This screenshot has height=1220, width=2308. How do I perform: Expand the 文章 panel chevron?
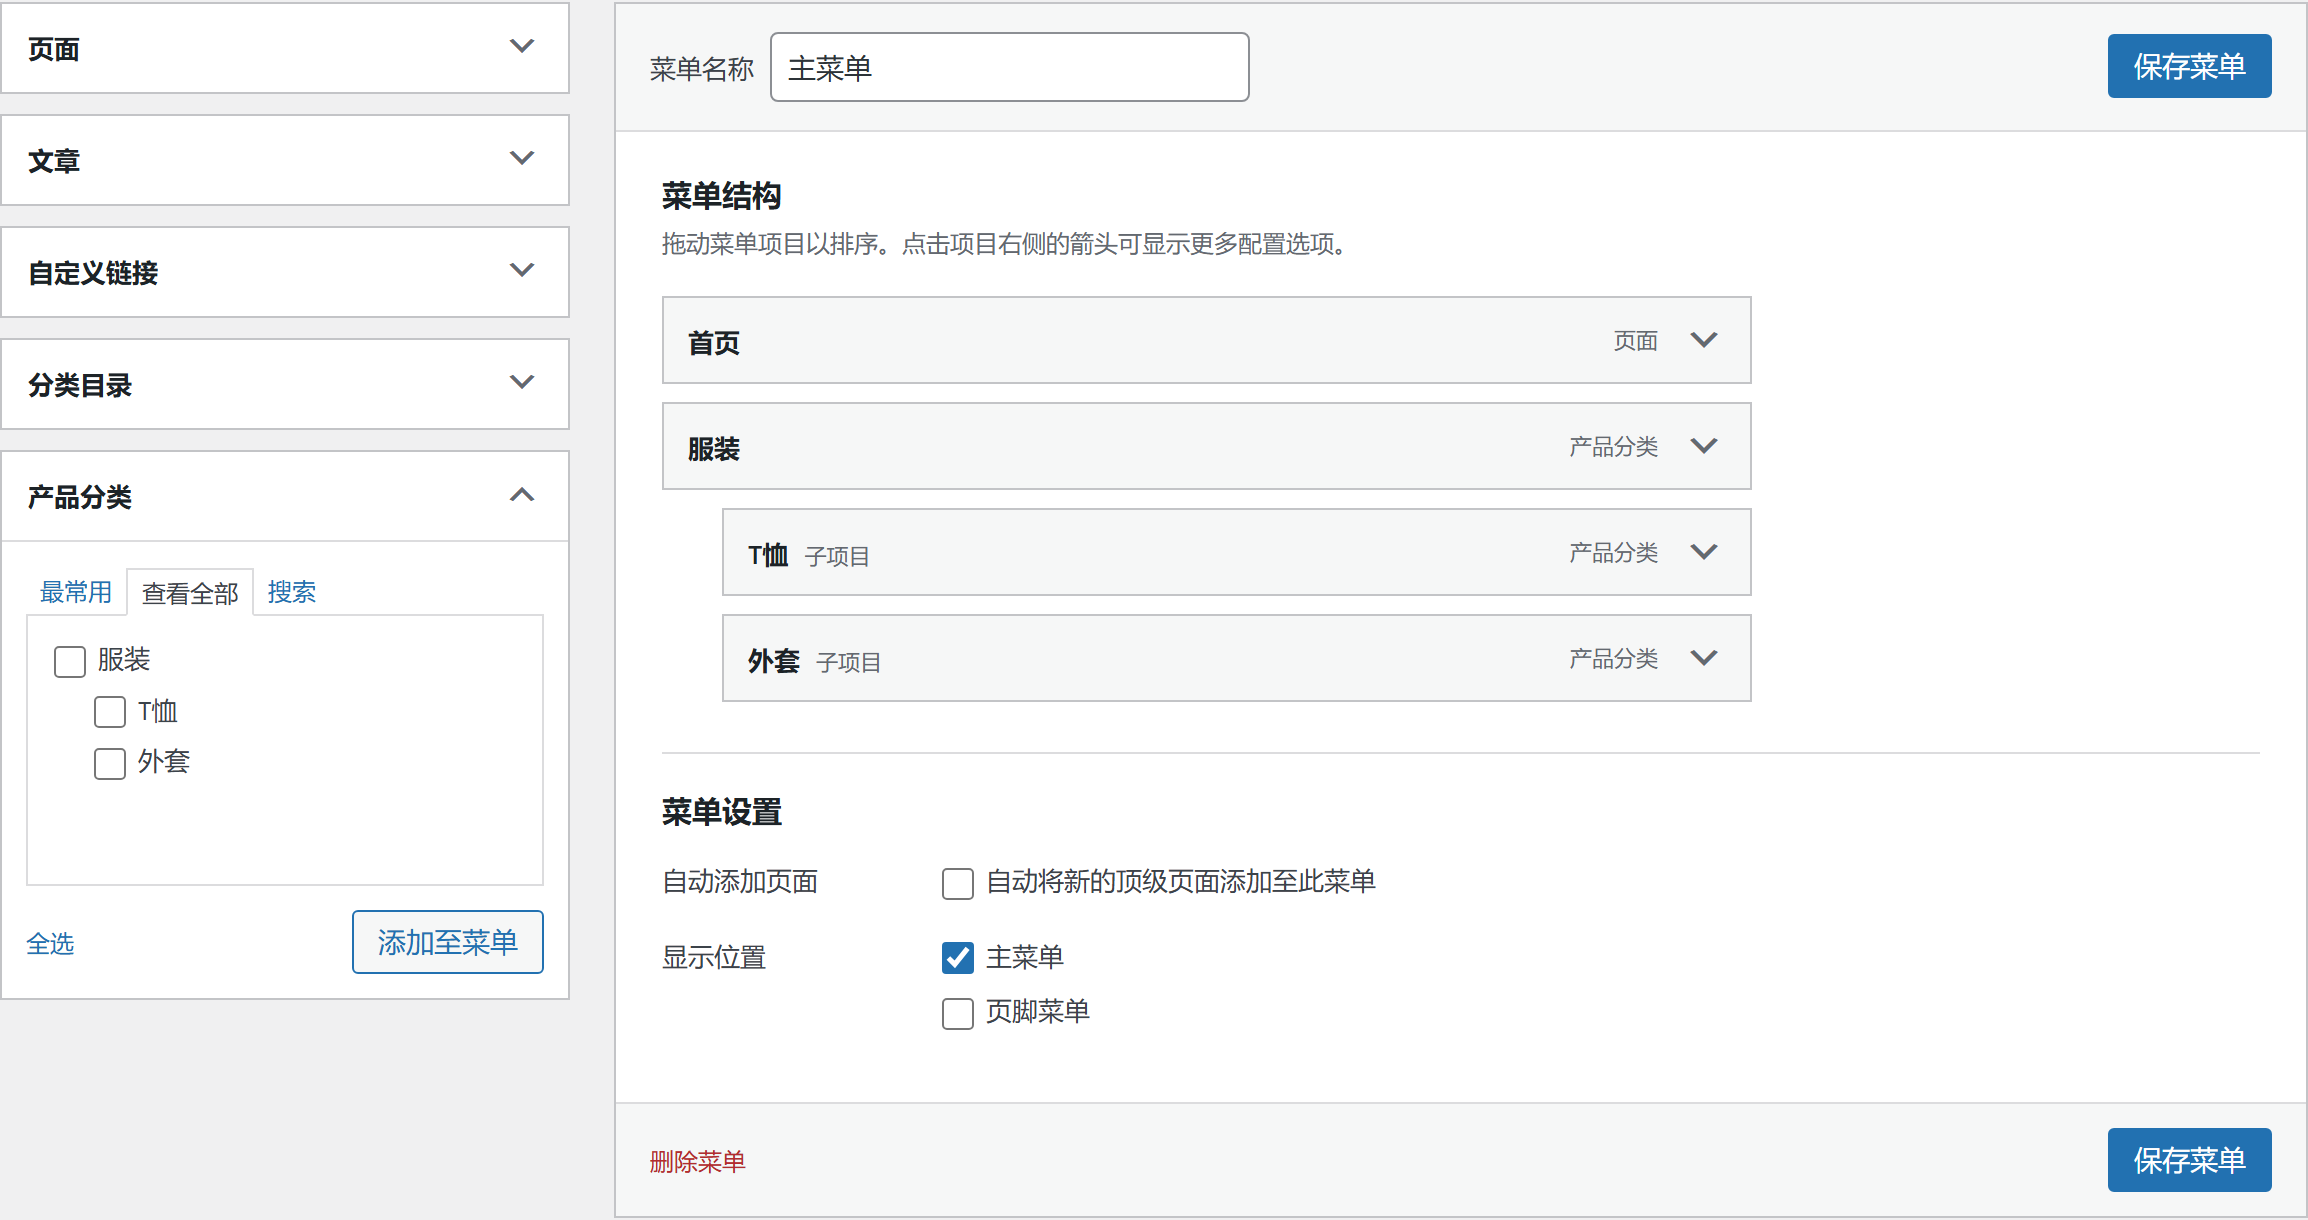click(522, 159)
